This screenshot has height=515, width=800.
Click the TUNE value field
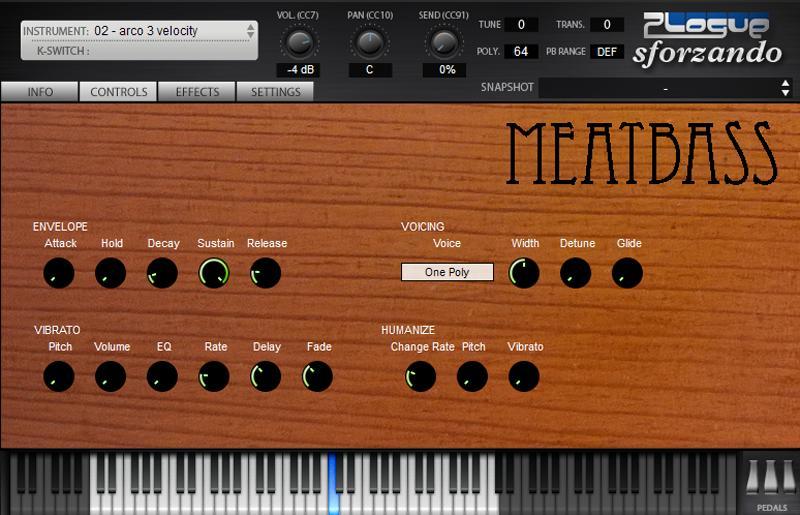(x=521, y=24)
